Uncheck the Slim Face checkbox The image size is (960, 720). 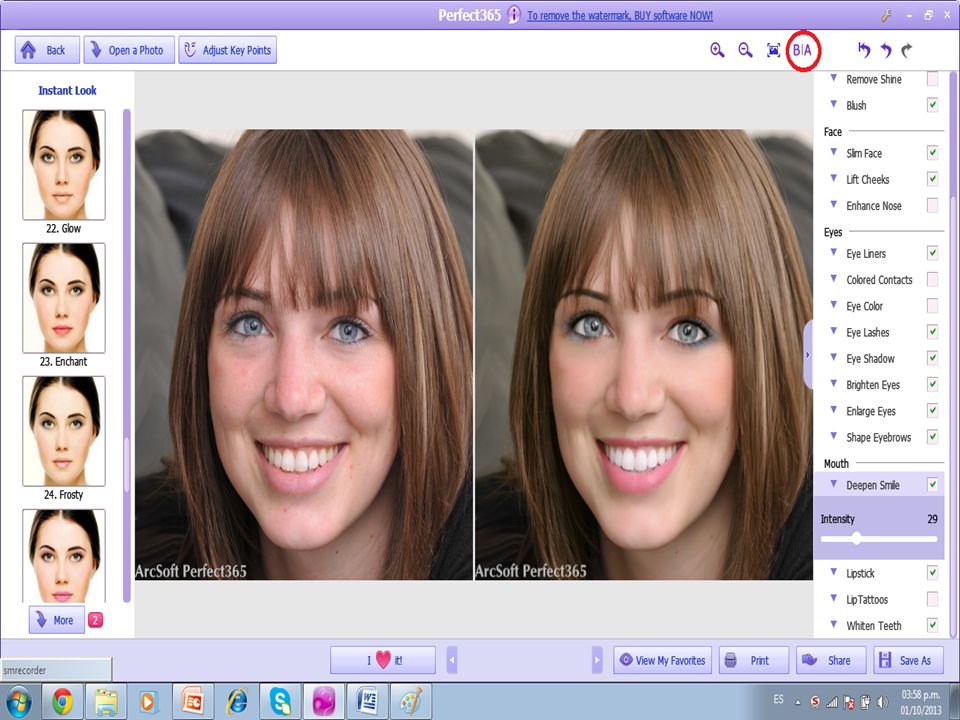click(x=932, y=152)
